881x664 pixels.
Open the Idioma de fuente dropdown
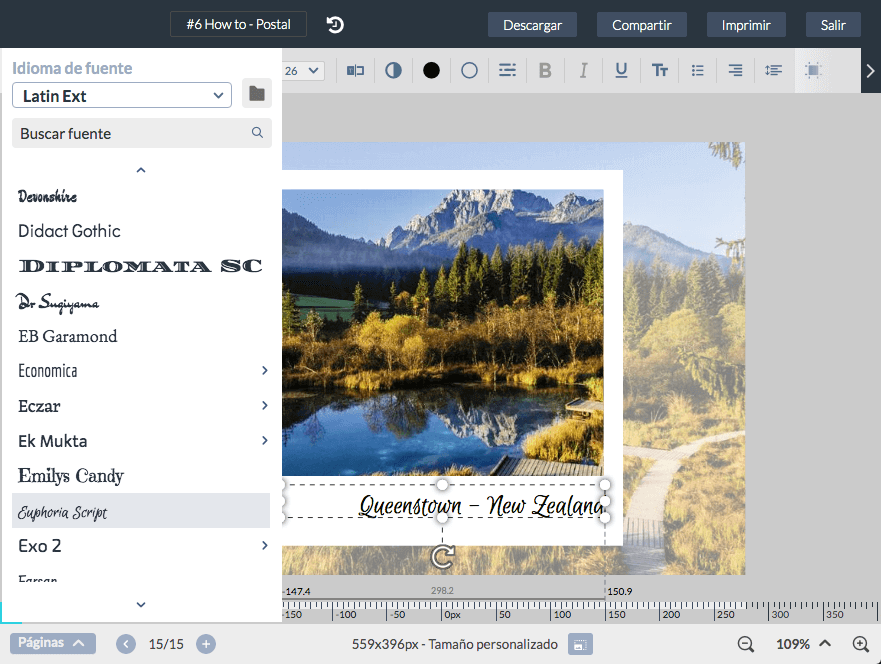pos(121,94)
